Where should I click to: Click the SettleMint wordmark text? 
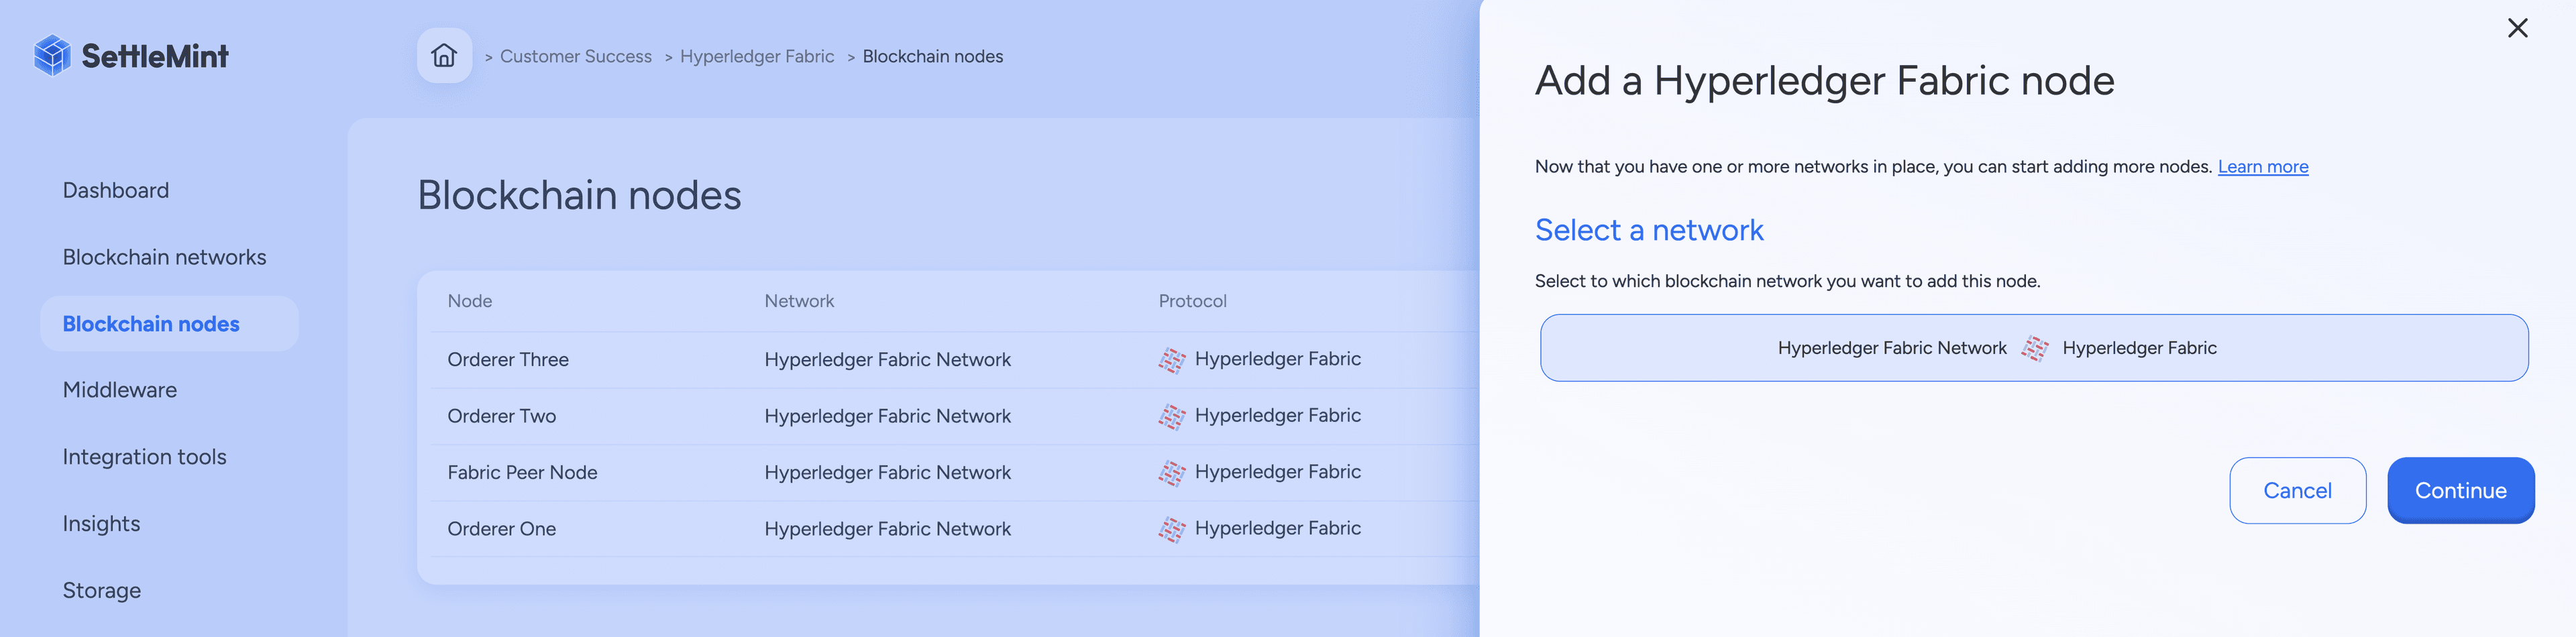[155, 56]
